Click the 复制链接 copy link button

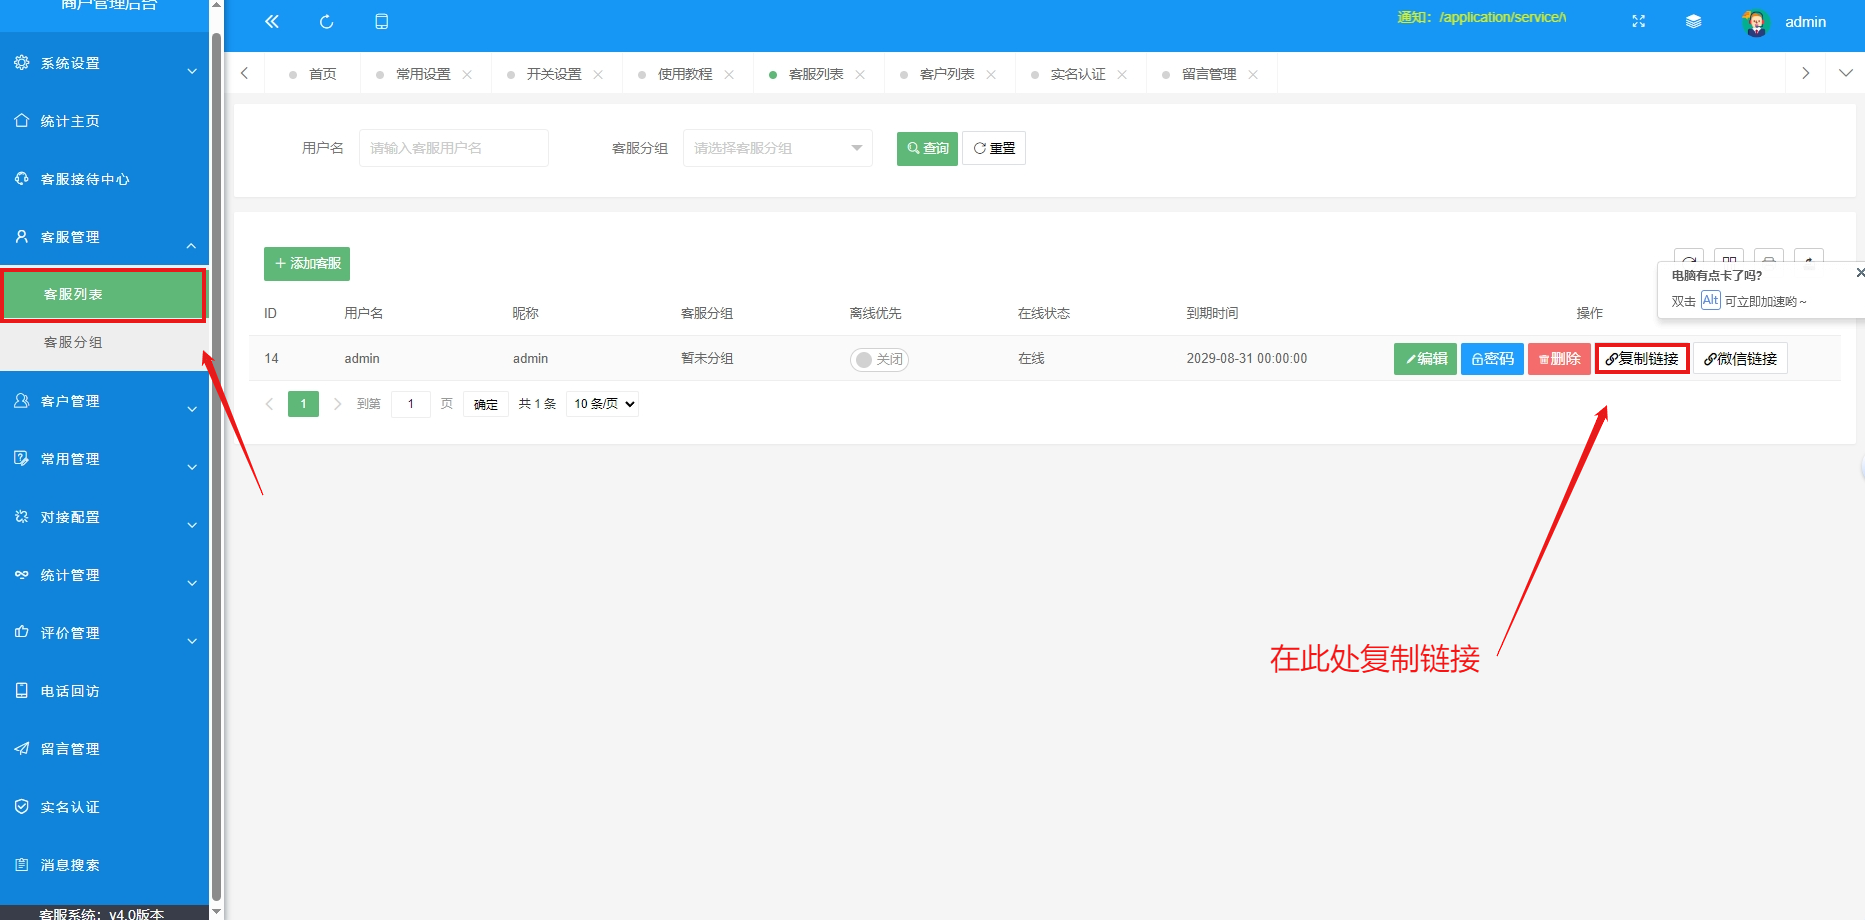pos(1641,358)
